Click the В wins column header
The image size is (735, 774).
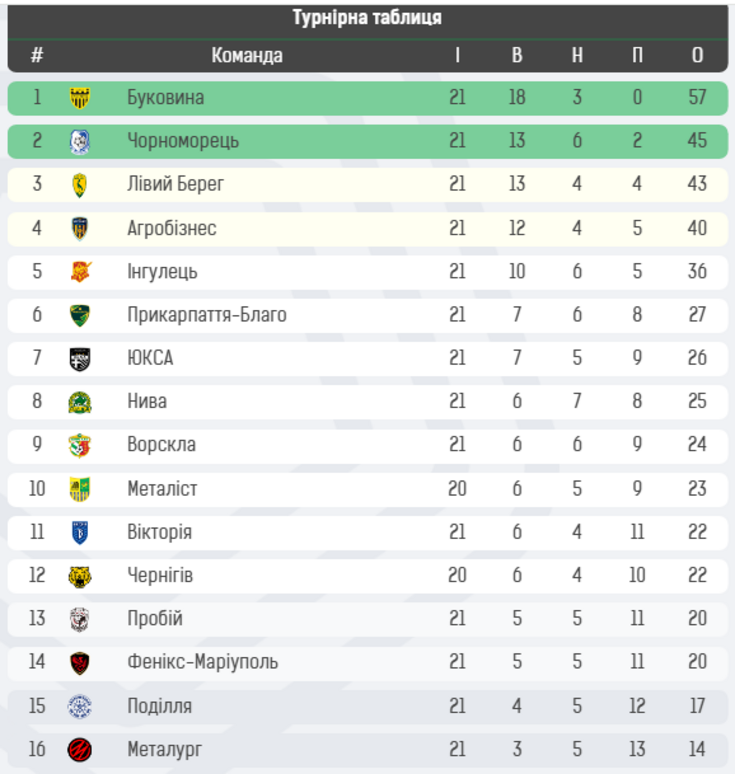[517, 56]
